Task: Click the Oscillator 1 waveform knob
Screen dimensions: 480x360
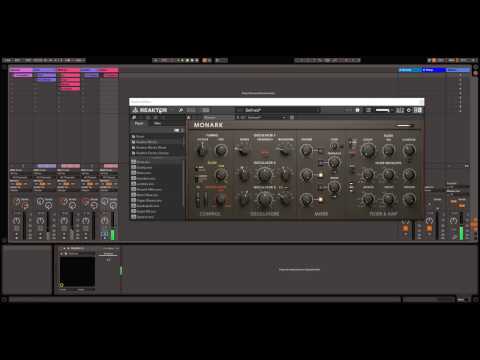Action: pos(284,150)
